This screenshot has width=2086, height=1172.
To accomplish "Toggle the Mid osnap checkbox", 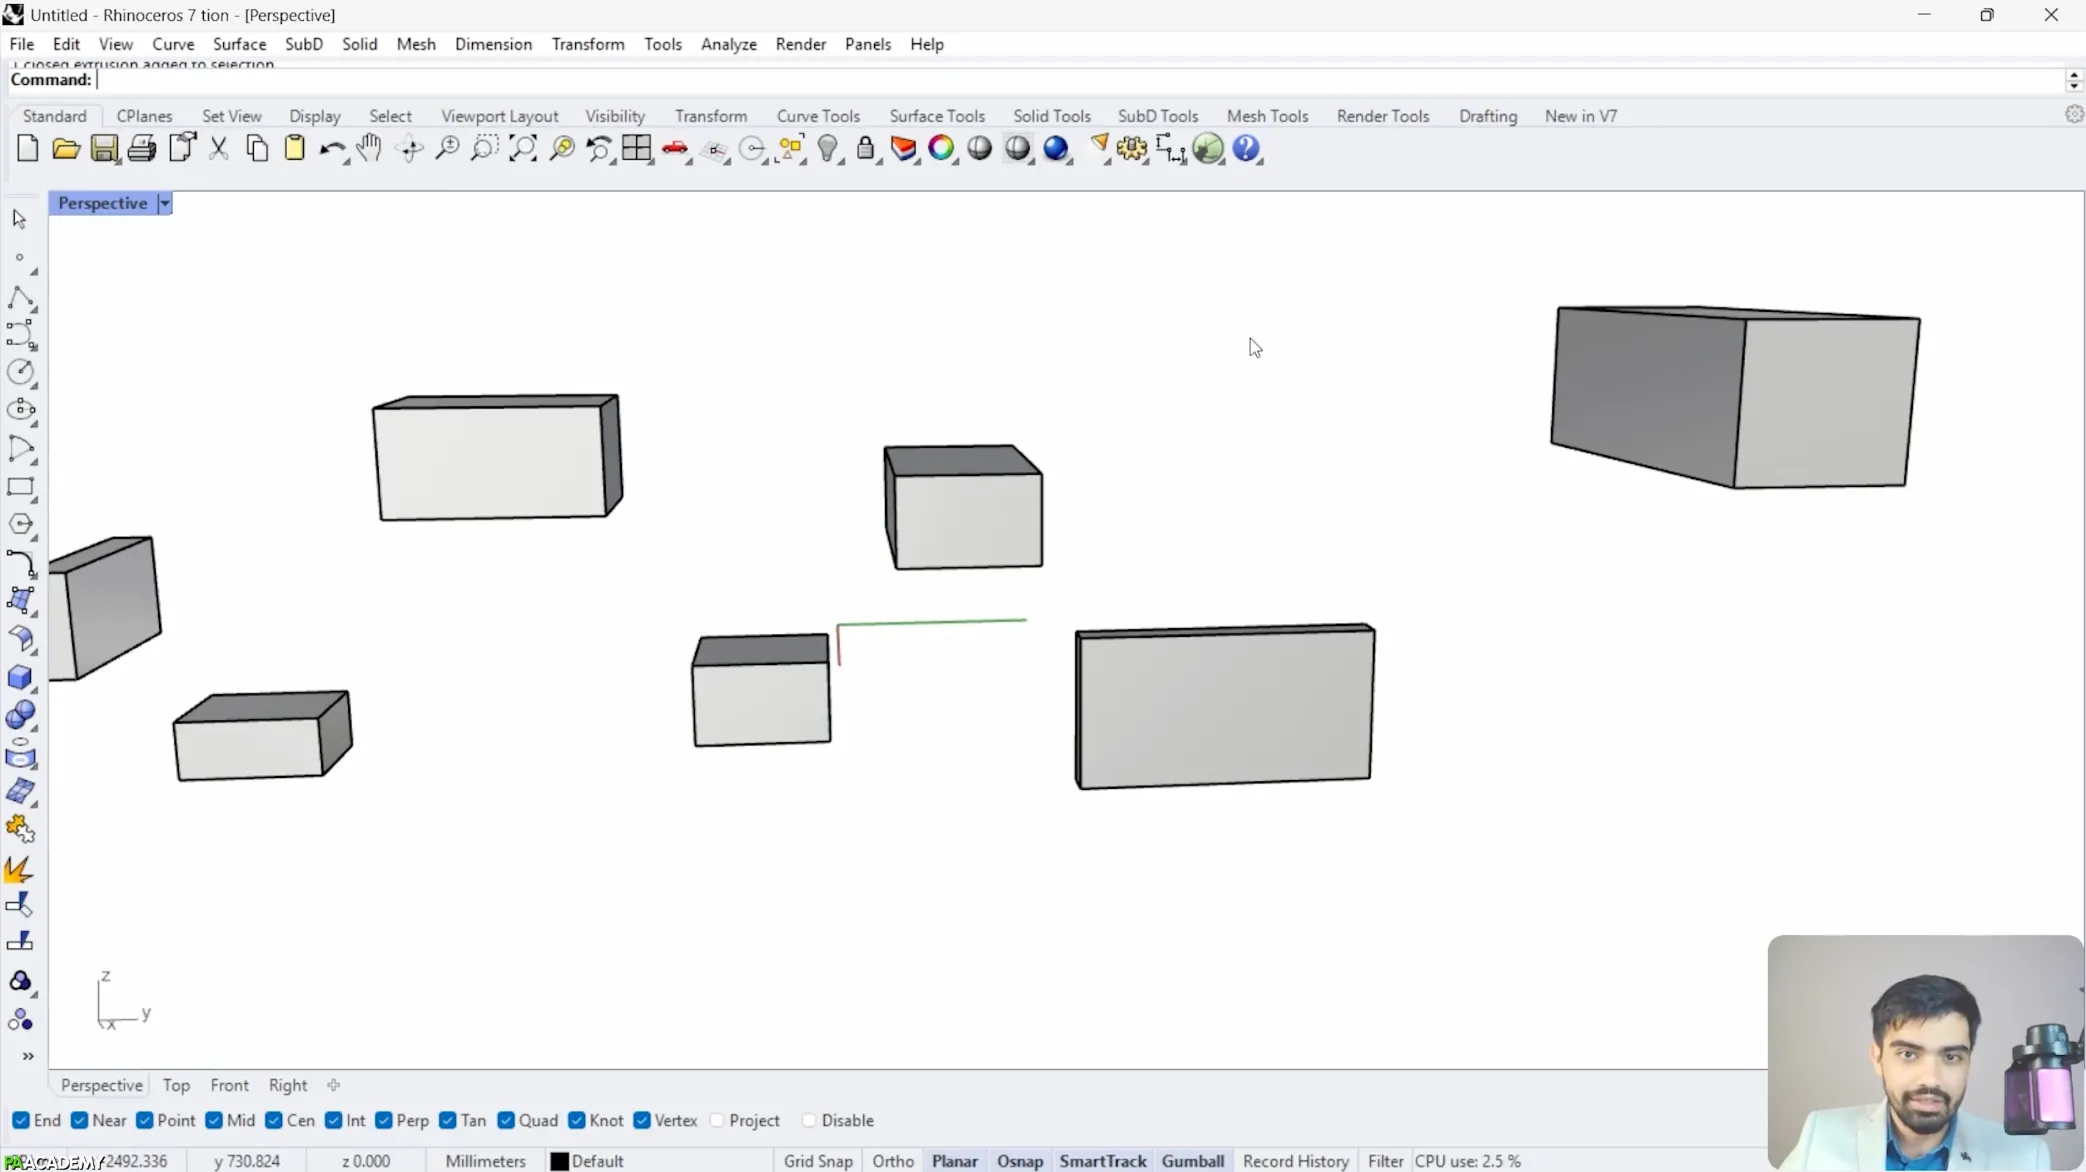I will point(214,1120).
